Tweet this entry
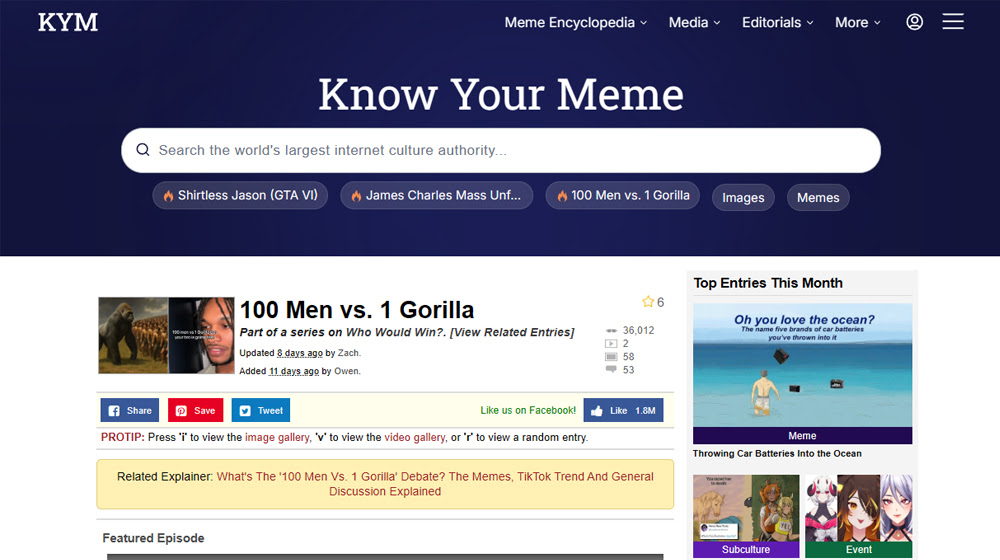This screenshot has height=560, width=1000. coord(261,410)
